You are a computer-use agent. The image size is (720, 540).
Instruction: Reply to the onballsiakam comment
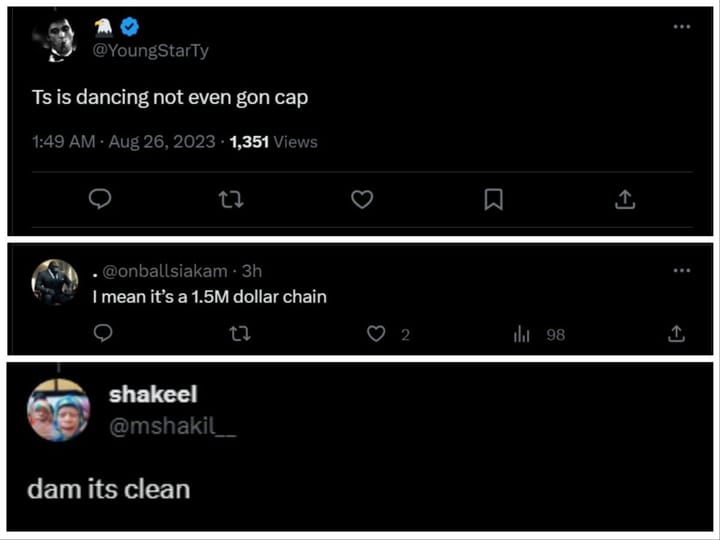(x=101, y=334)
